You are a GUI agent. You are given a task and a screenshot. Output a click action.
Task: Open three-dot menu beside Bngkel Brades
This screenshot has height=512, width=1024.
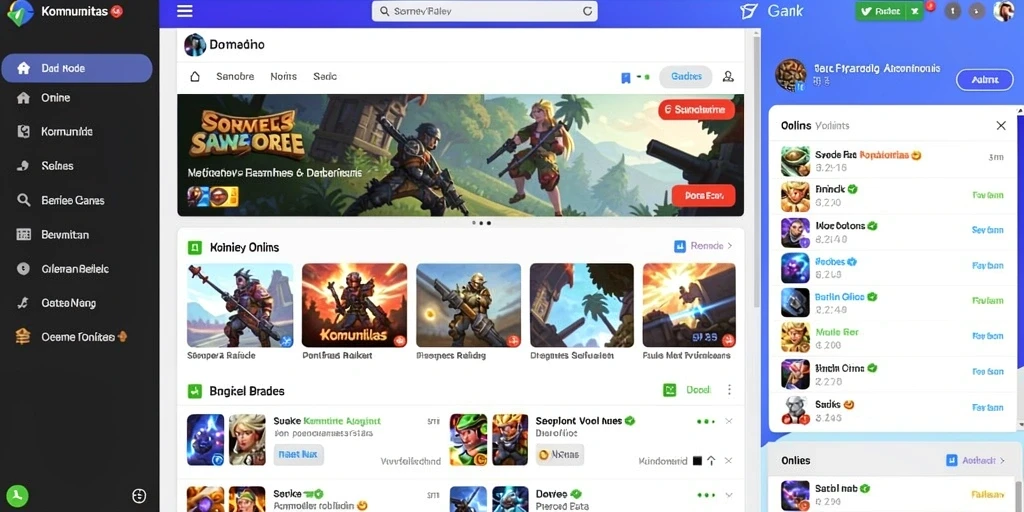[x=729, y=390]
